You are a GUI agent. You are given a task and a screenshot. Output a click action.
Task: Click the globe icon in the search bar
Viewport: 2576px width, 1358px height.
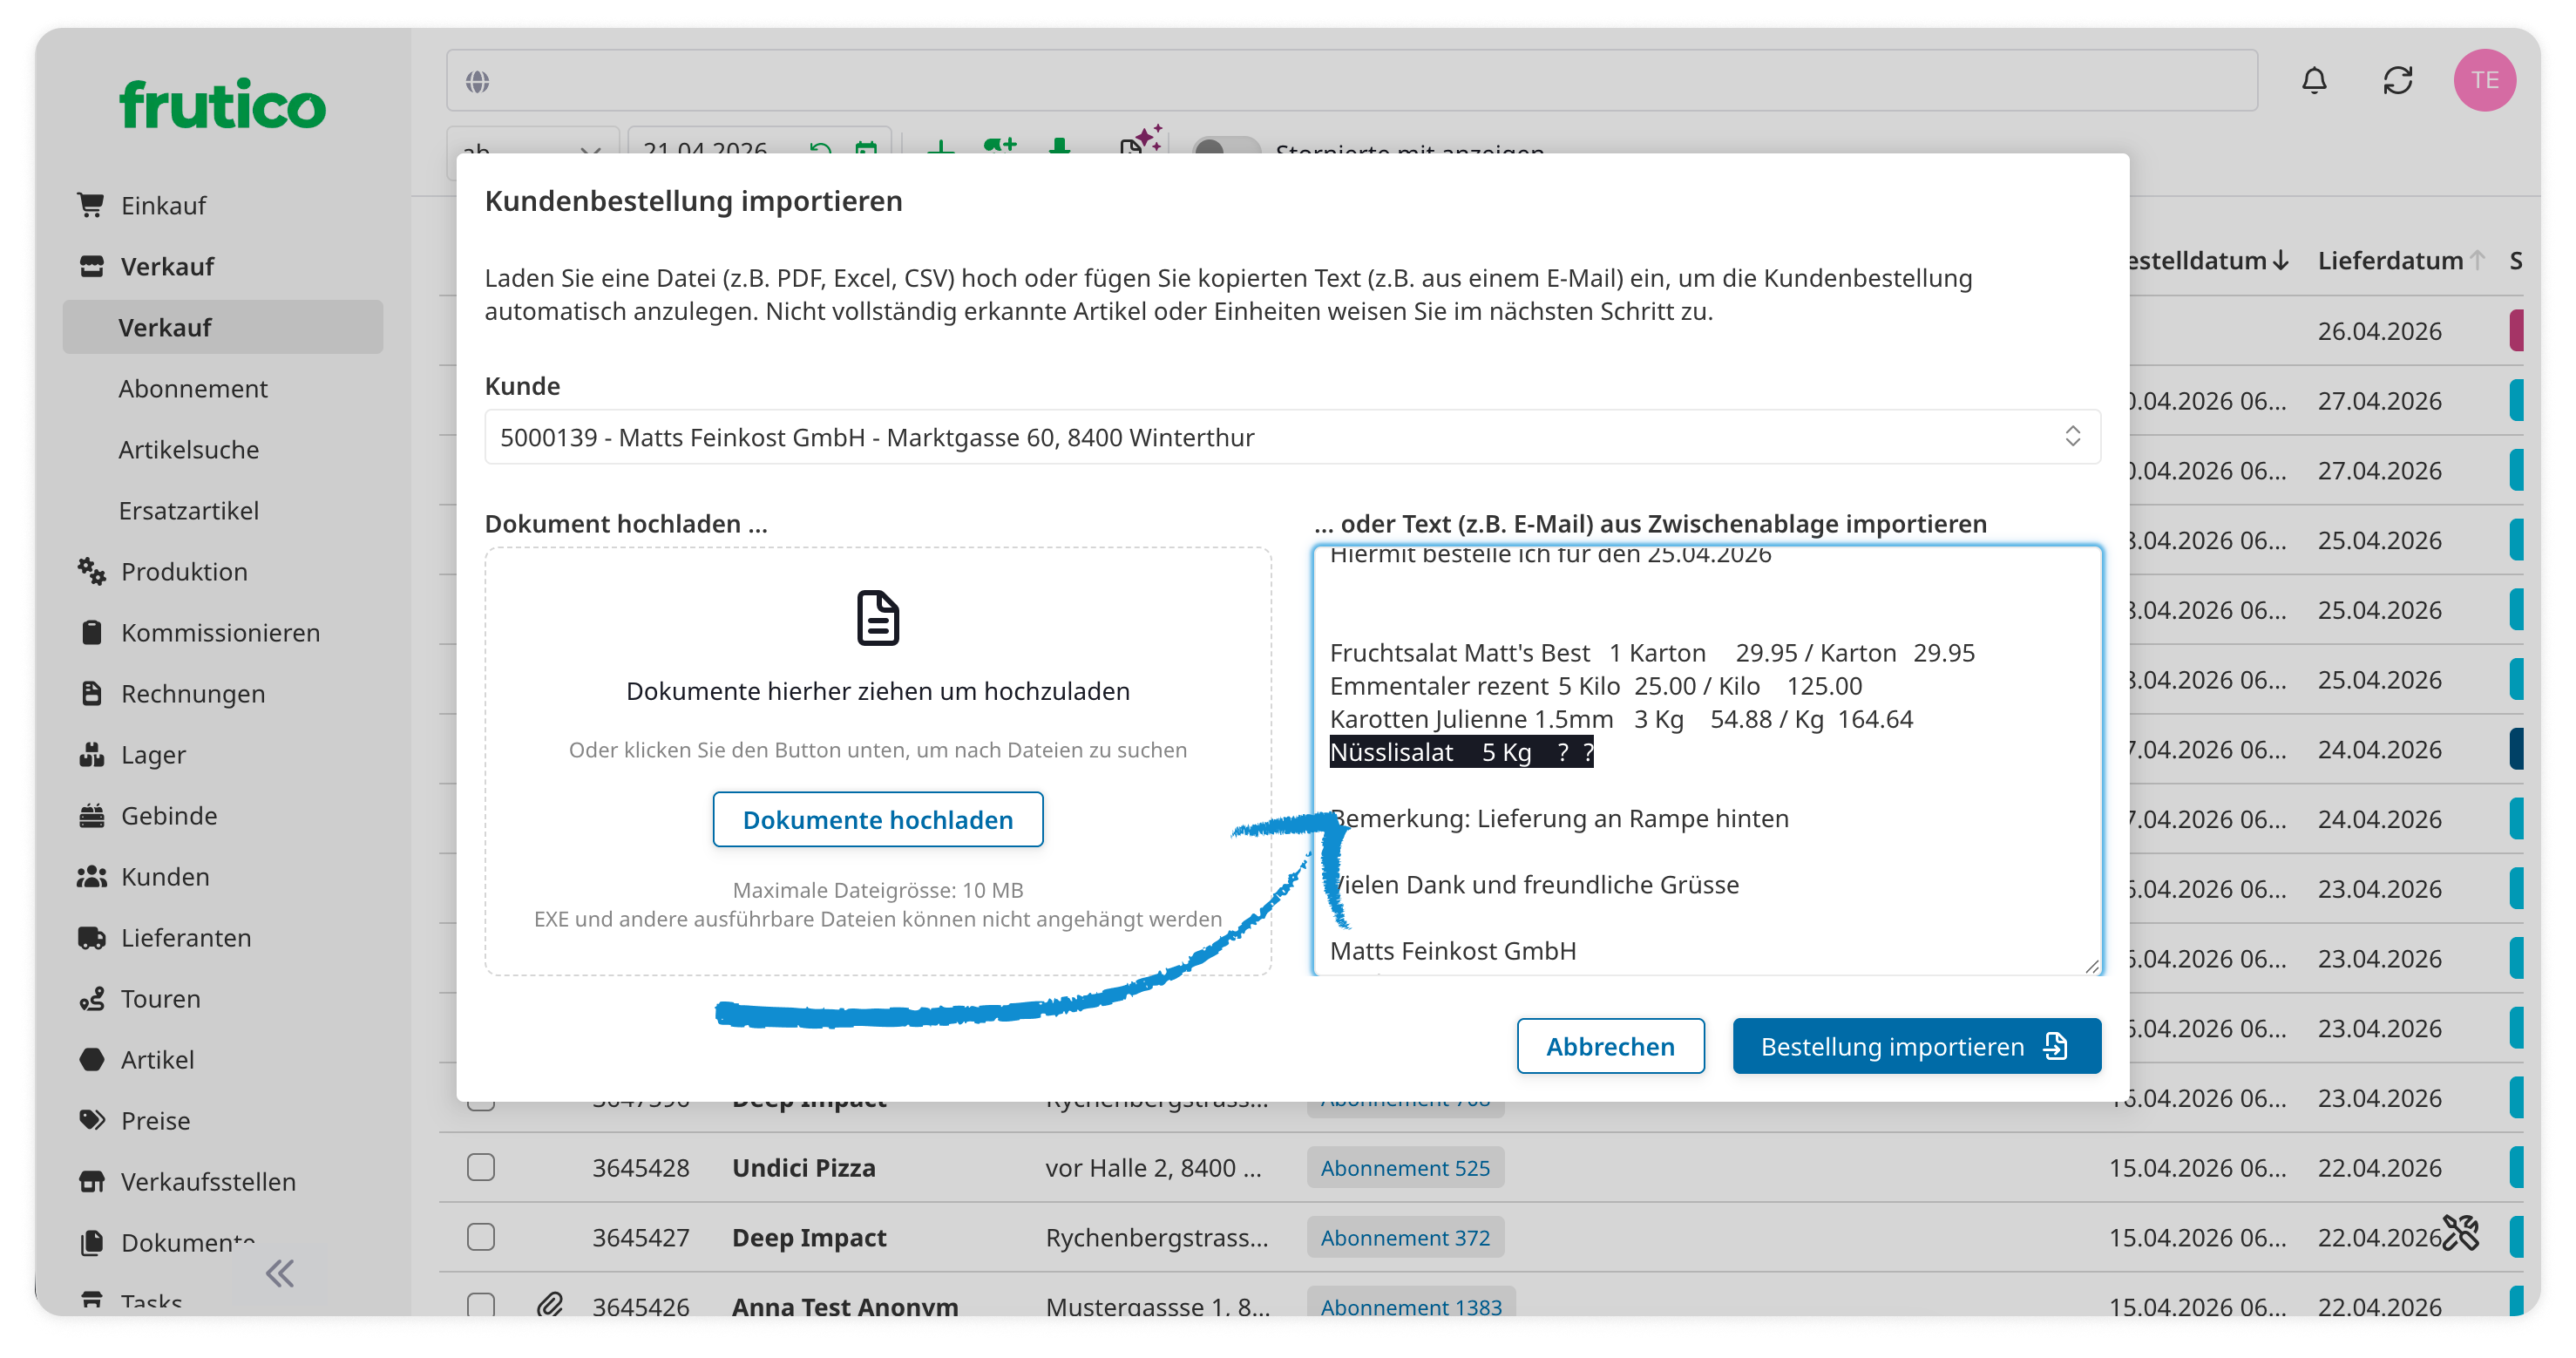tap(477, 81)
